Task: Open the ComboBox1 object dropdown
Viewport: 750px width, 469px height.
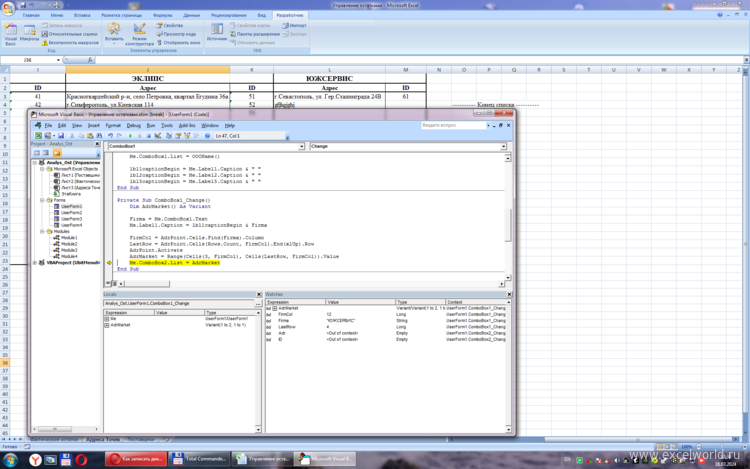Action: (301, 146)
